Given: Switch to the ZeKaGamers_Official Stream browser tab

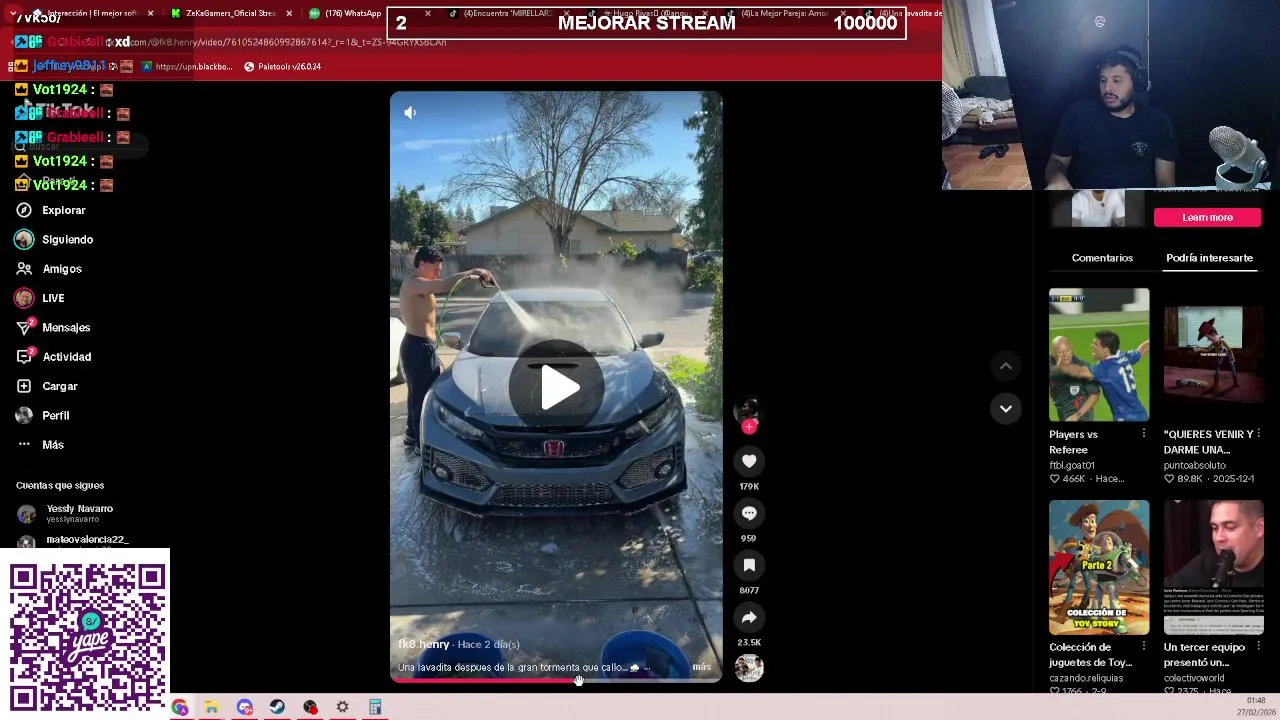Looking at the screenshot, I should [x=230, y=13].
